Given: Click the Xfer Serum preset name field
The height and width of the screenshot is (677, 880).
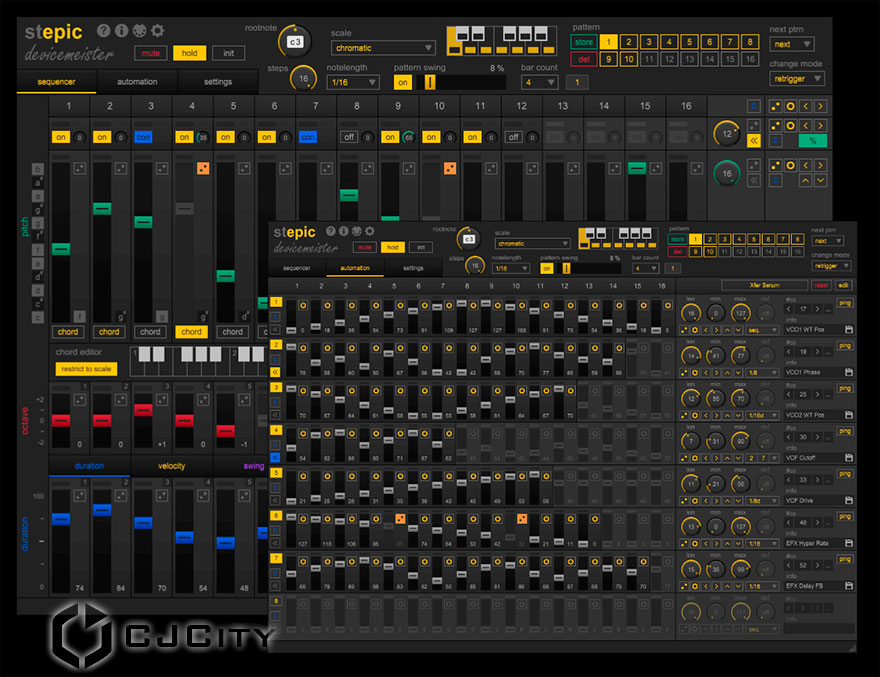Looking at the screenshot, I should tap(764, 285).
